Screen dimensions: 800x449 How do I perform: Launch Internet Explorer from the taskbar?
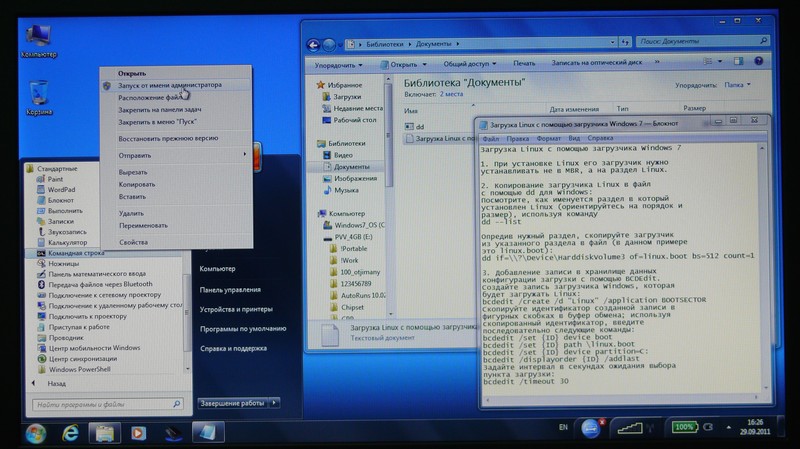tap(70, 433)
